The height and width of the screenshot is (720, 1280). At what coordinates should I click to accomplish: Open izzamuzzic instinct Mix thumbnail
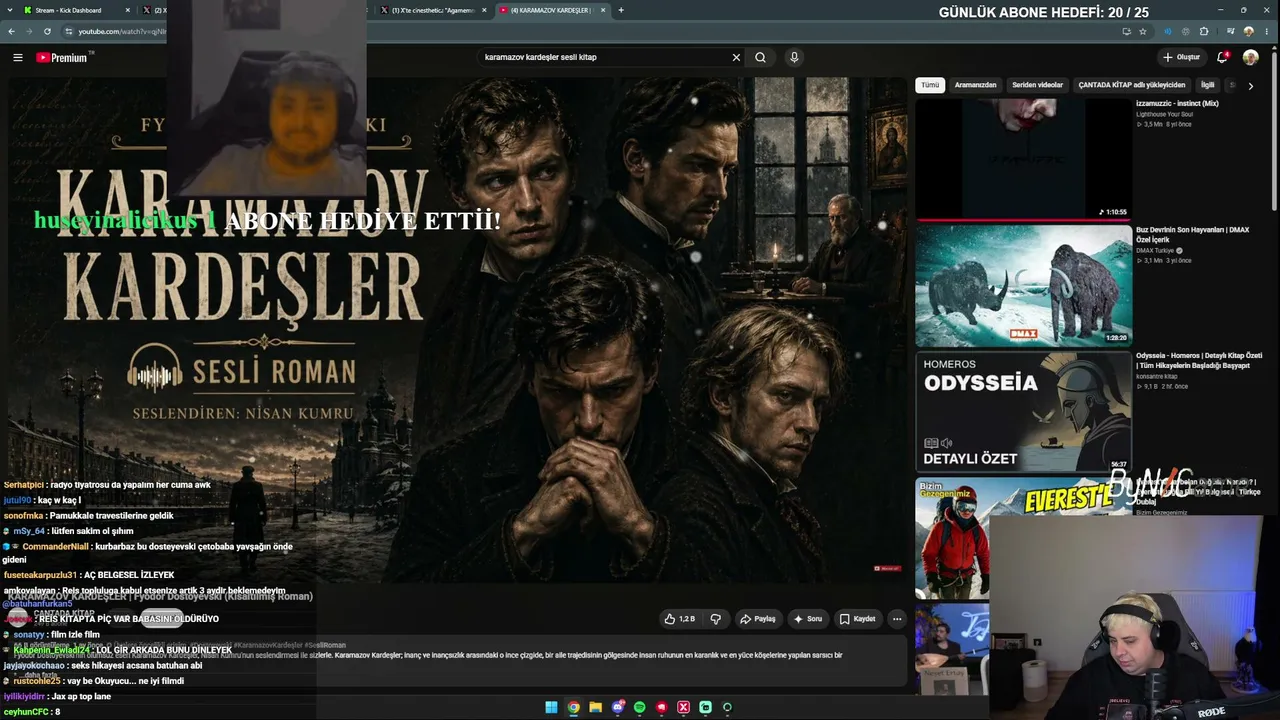1024,159
